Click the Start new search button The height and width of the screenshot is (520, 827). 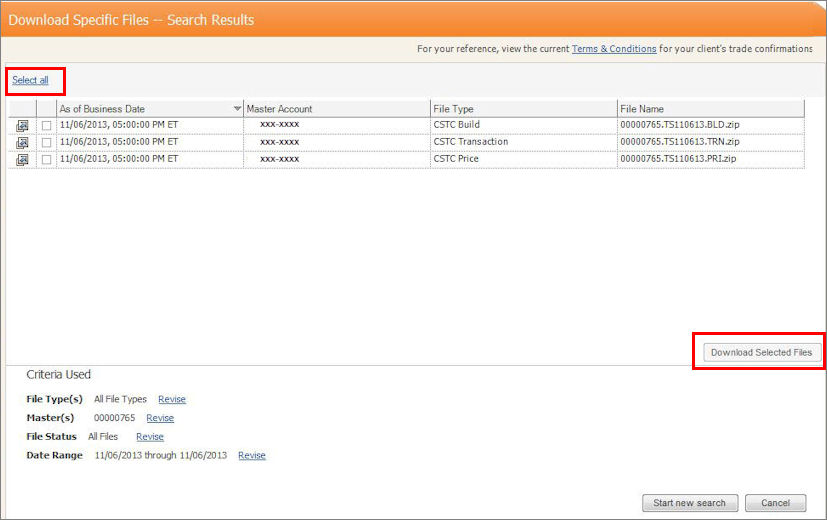pos(690,503)
